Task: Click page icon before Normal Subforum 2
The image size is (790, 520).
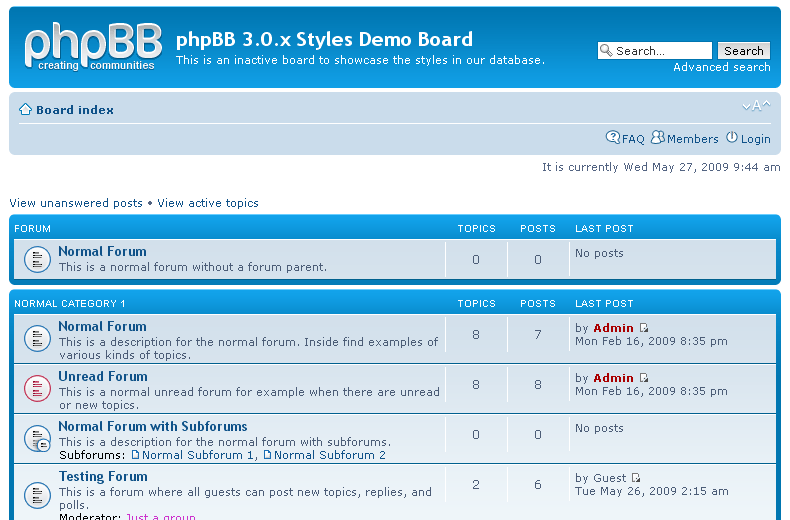Action: point(267,455)
